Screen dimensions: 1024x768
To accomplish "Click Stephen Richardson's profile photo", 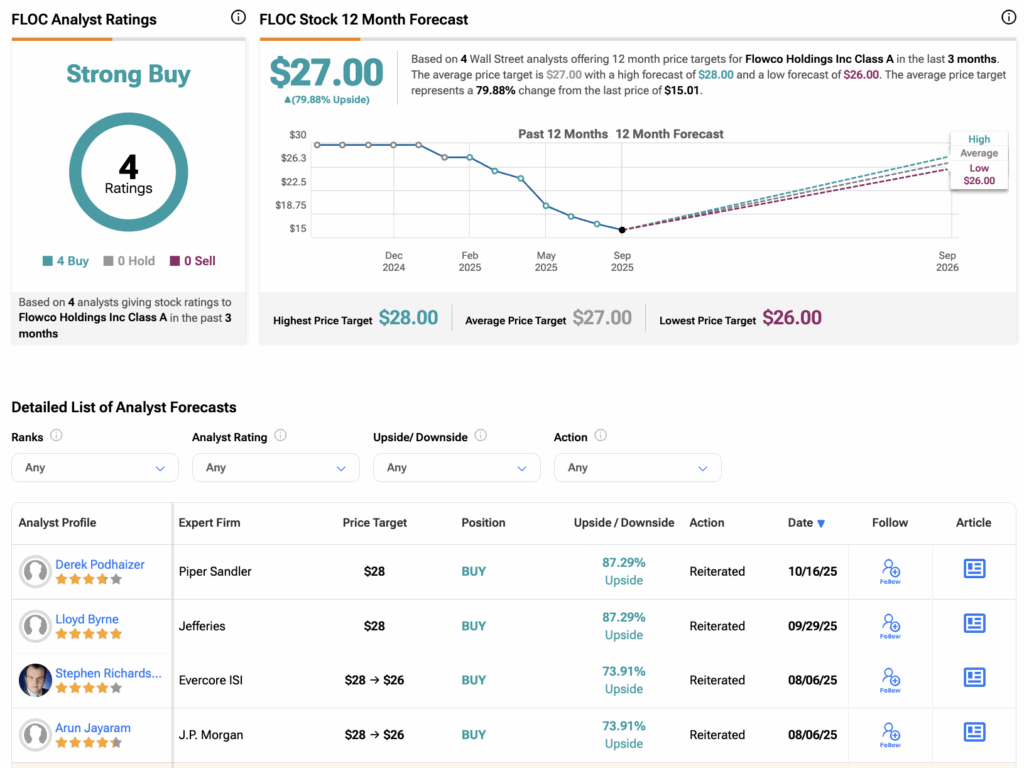I will (x=36, y=680).
